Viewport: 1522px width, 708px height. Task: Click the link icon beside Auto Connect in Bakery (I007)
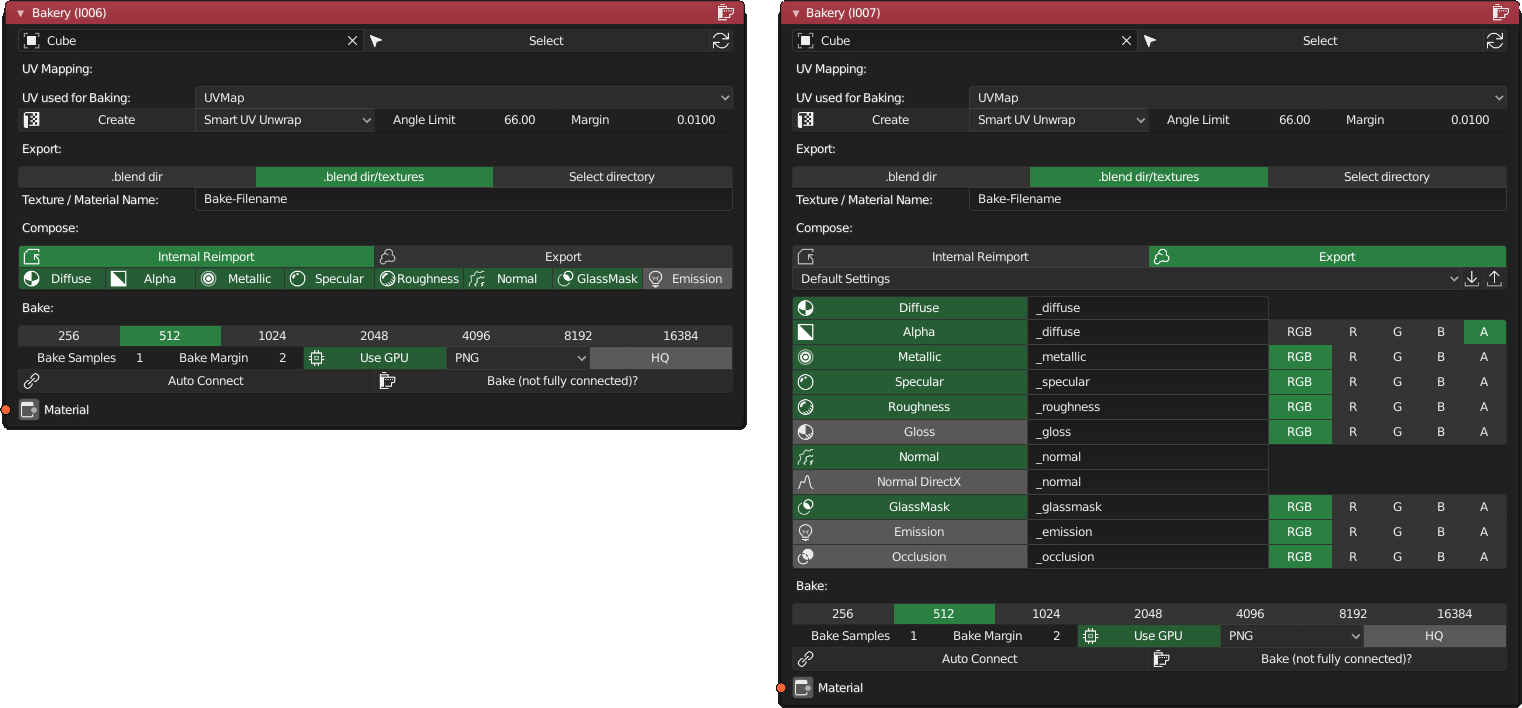coord(805,659)
